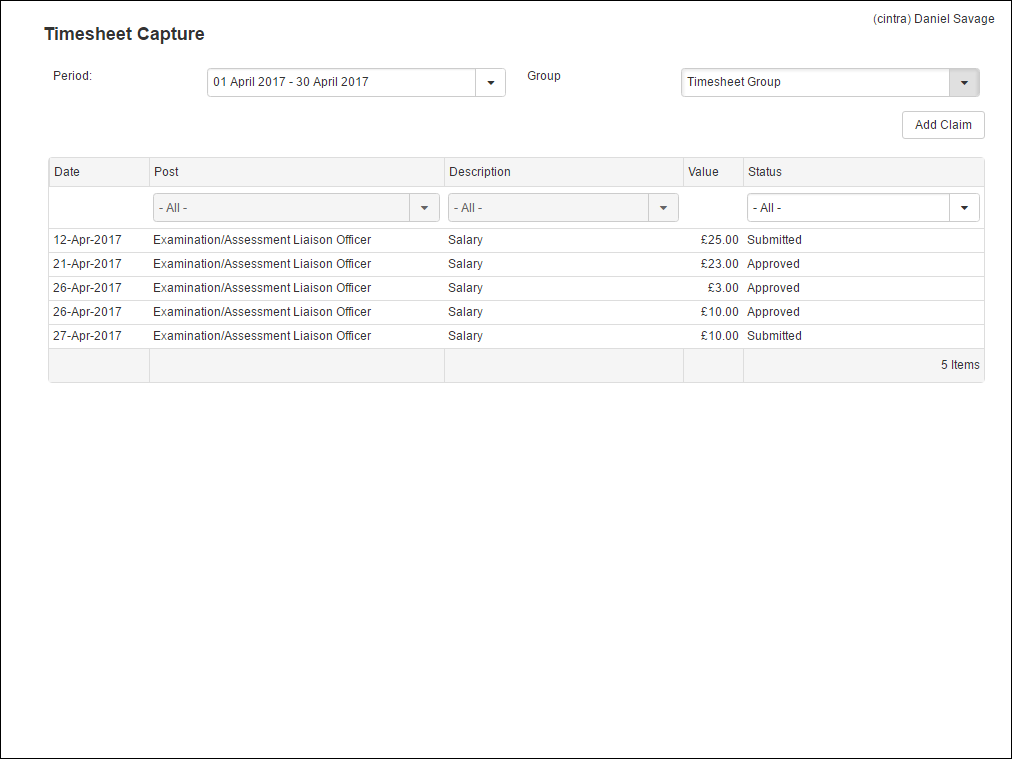
Task: Sort by the Post column header
Action: pos(297,172)
